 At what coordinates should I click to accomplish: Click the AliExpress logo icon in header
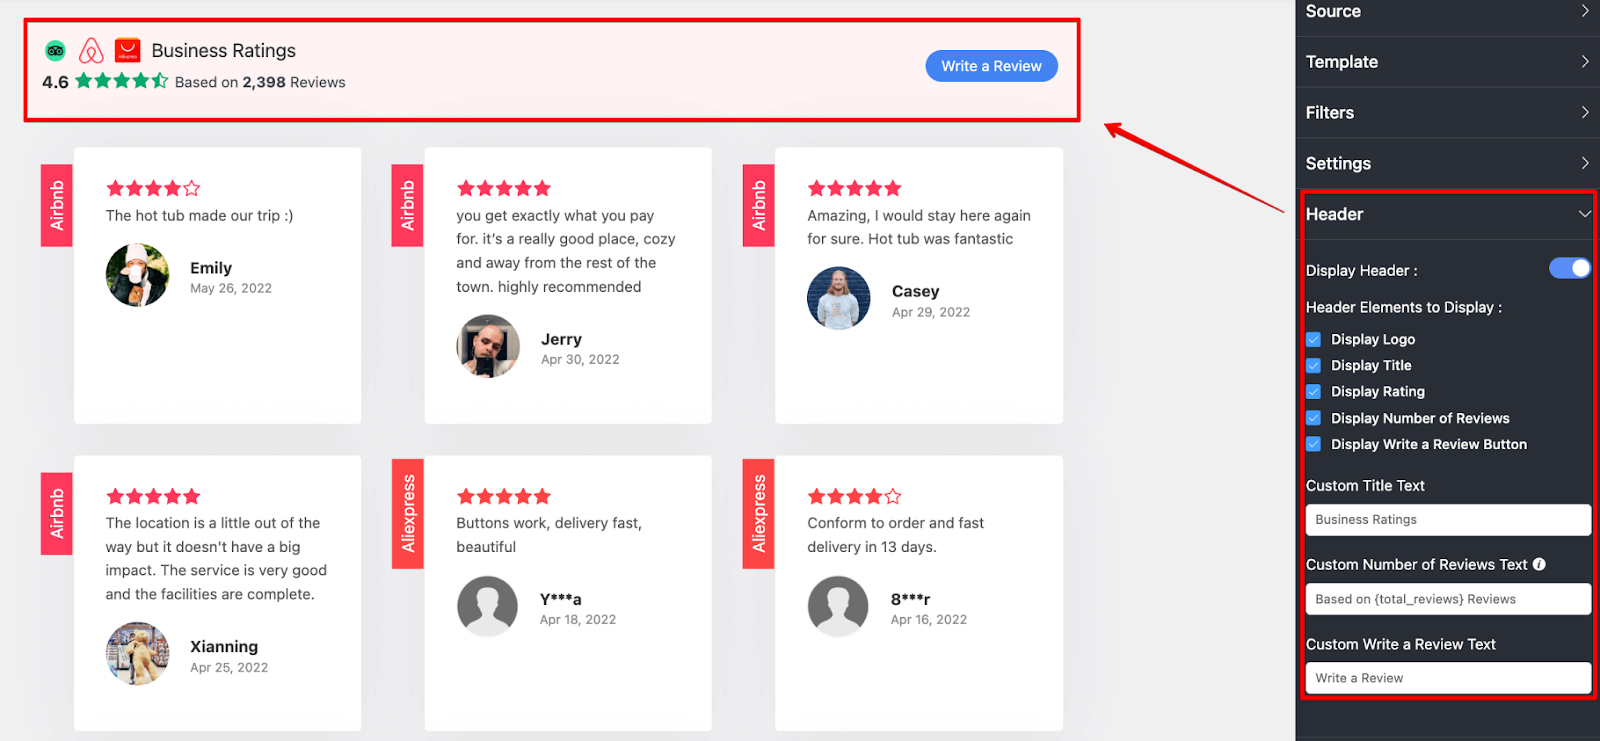(127, 50)
